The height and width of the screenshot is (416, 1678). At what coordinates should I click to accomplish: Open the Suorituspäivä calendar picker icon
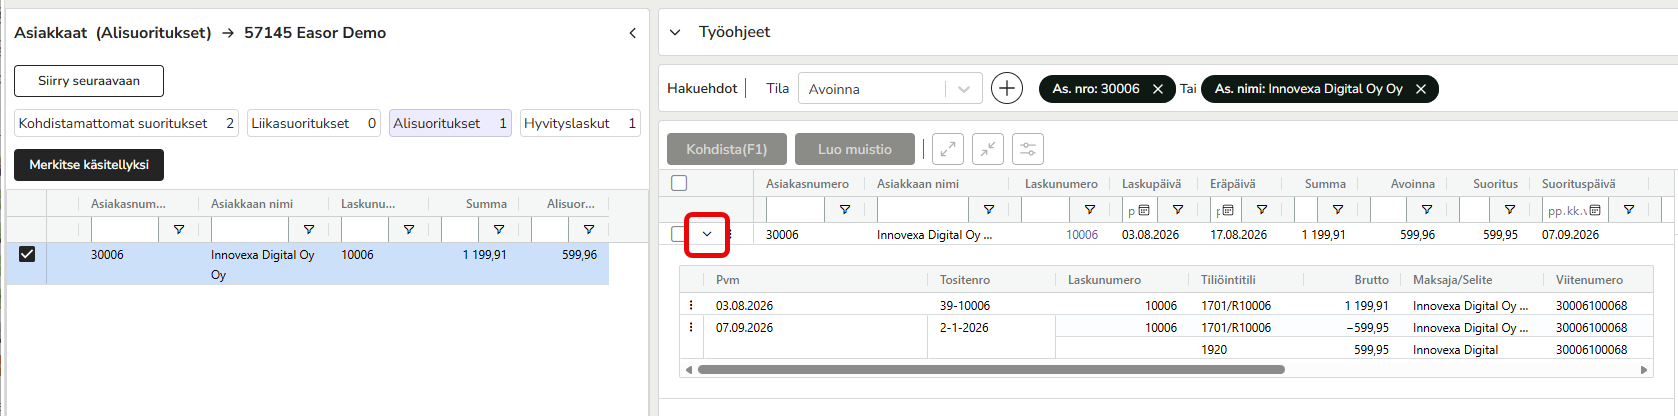[1595, 210]
